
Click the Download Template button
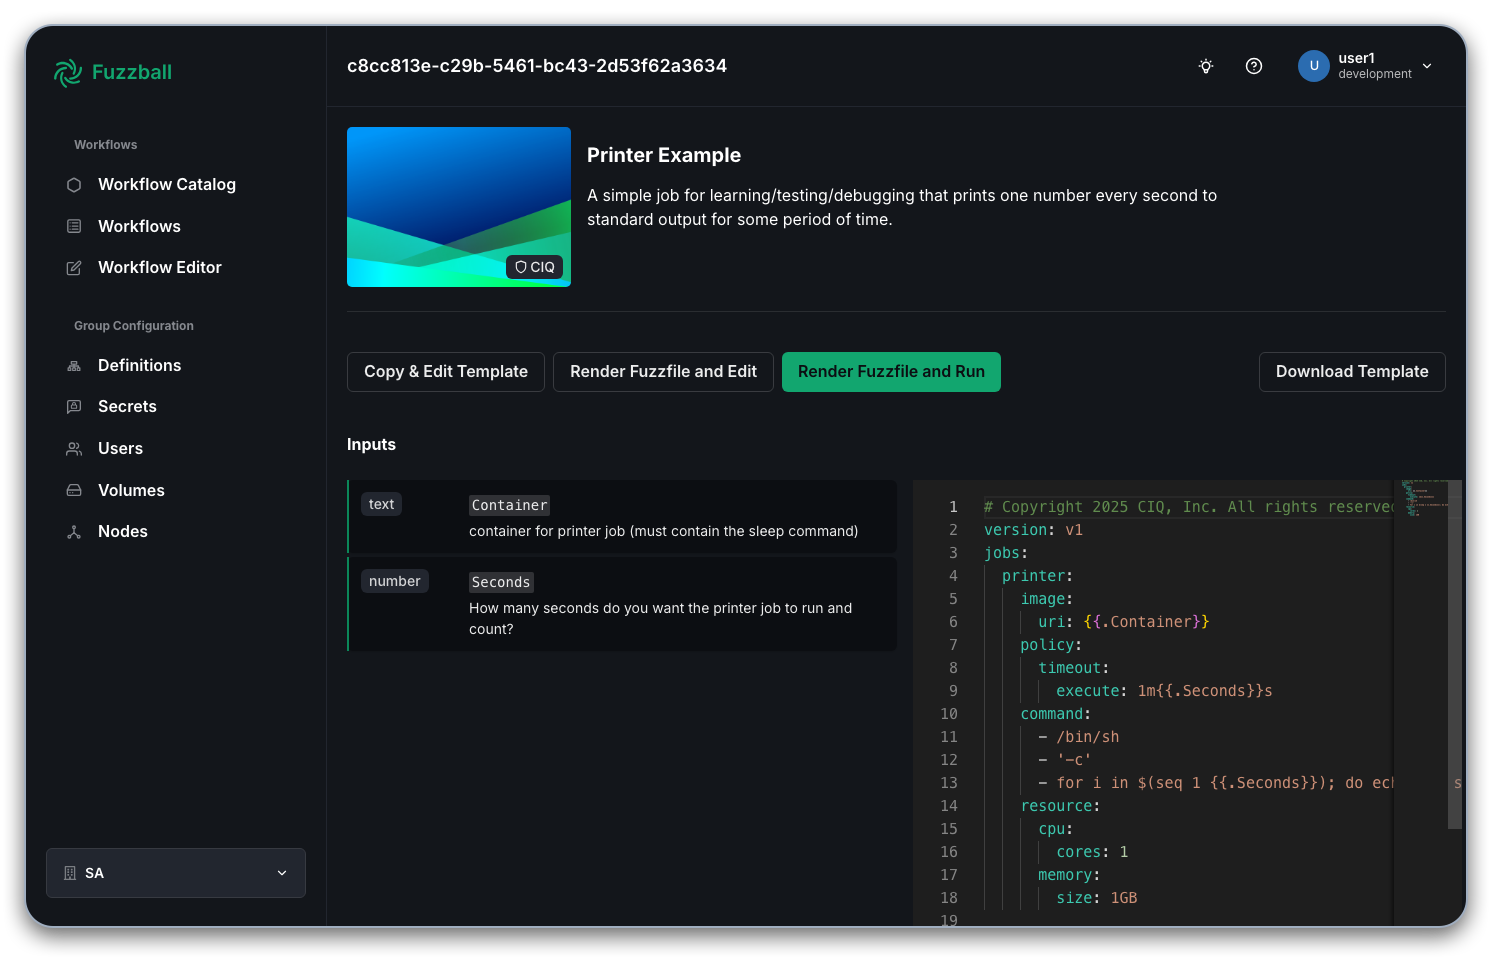1352,372
